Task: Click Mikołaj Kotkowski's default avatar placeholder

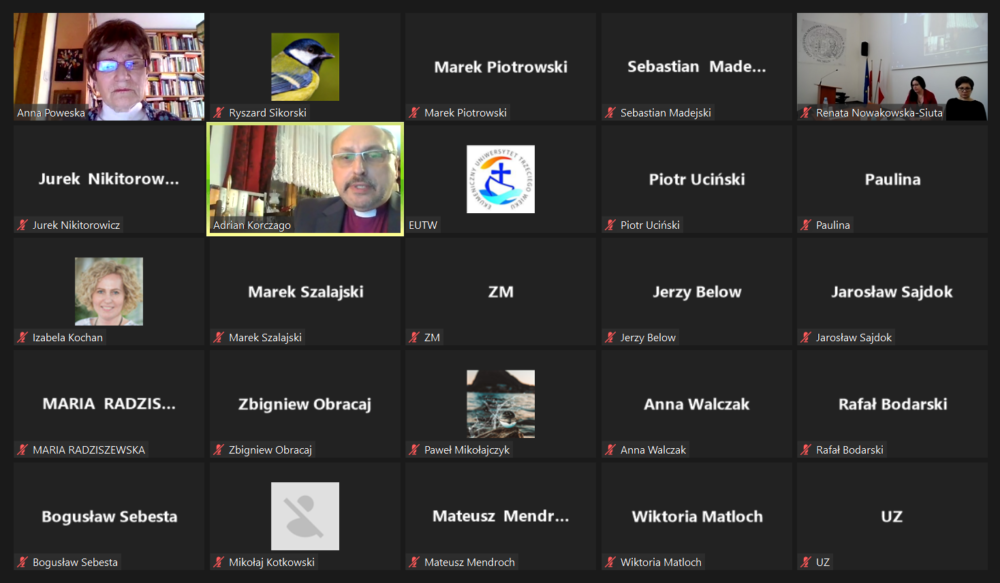Action: pyautogui.click(x=305, y=516)
